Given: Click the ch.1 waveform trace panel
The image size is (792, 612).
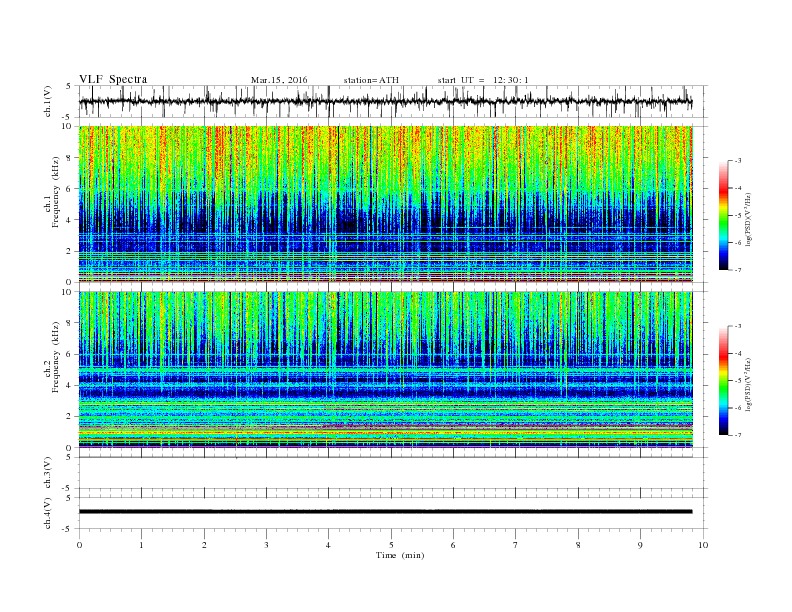Looking at the screenshot, I should click(392, 101).
